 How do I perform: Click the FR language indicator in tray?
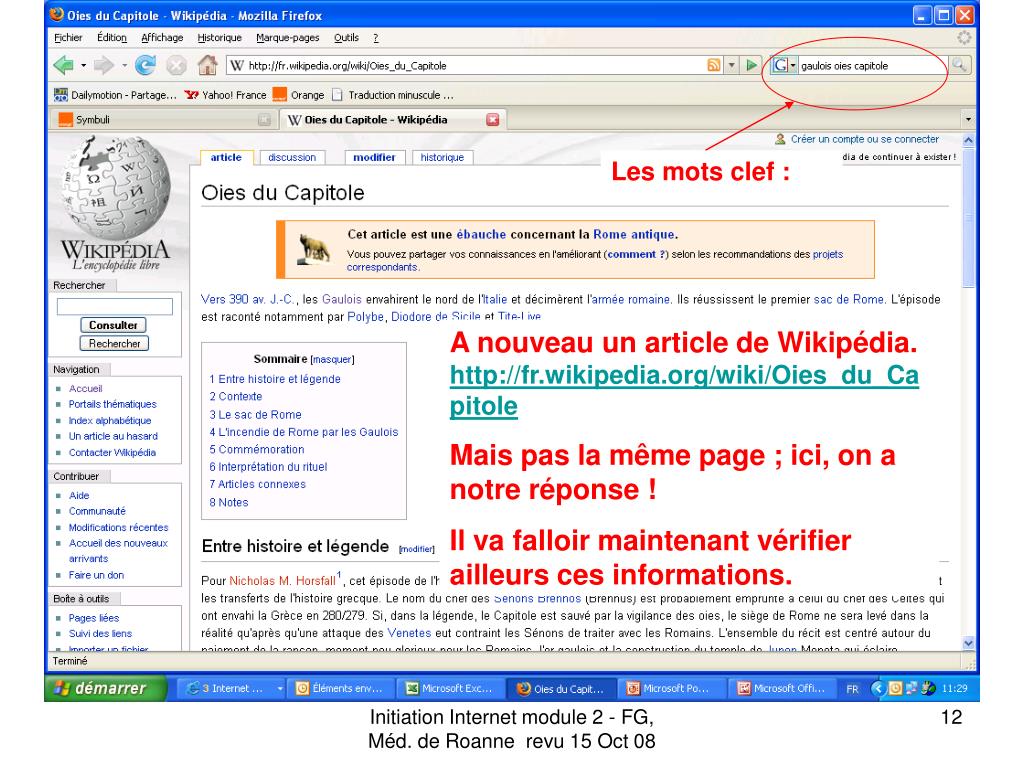coord(852,689)
